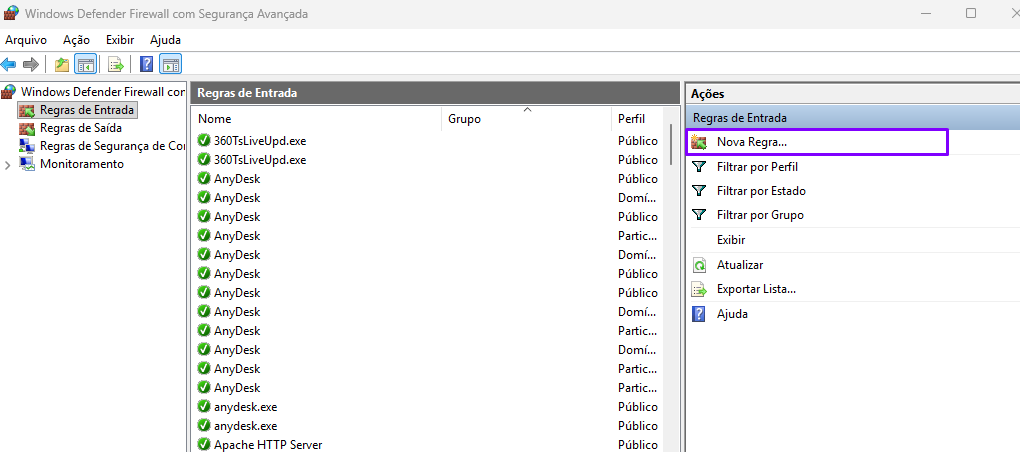
Task: Open the Arquivo menu
Action: point(26,40)
